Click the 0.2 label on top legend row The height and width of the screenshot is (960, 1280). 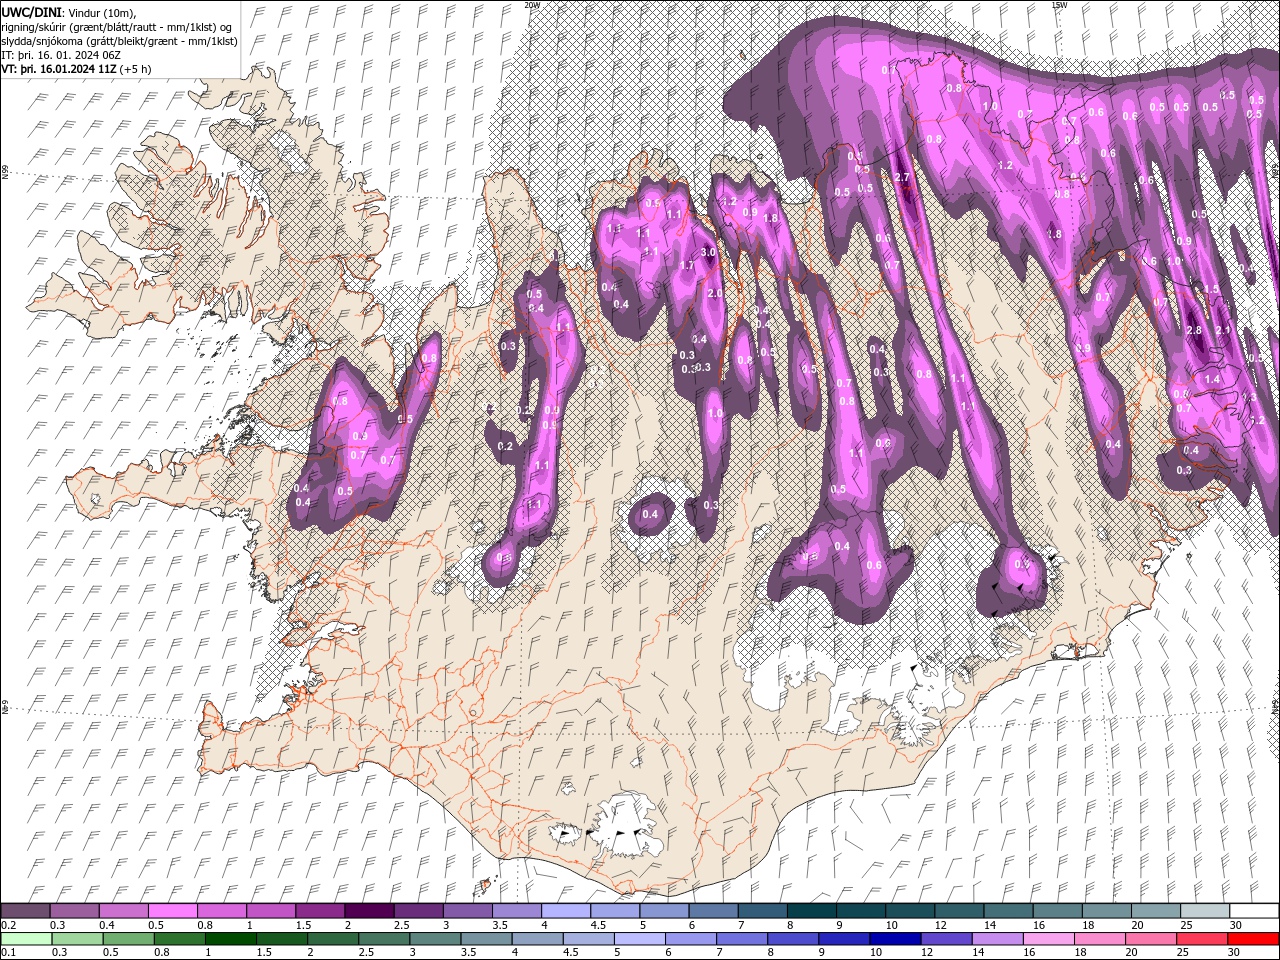(8, 925)
